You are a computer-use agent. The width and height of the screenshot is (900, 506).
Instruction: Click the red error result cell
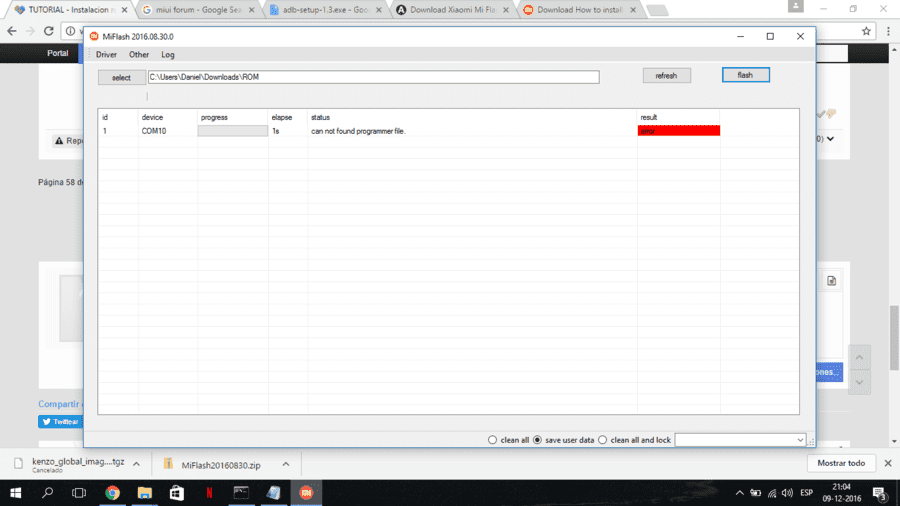678,131
